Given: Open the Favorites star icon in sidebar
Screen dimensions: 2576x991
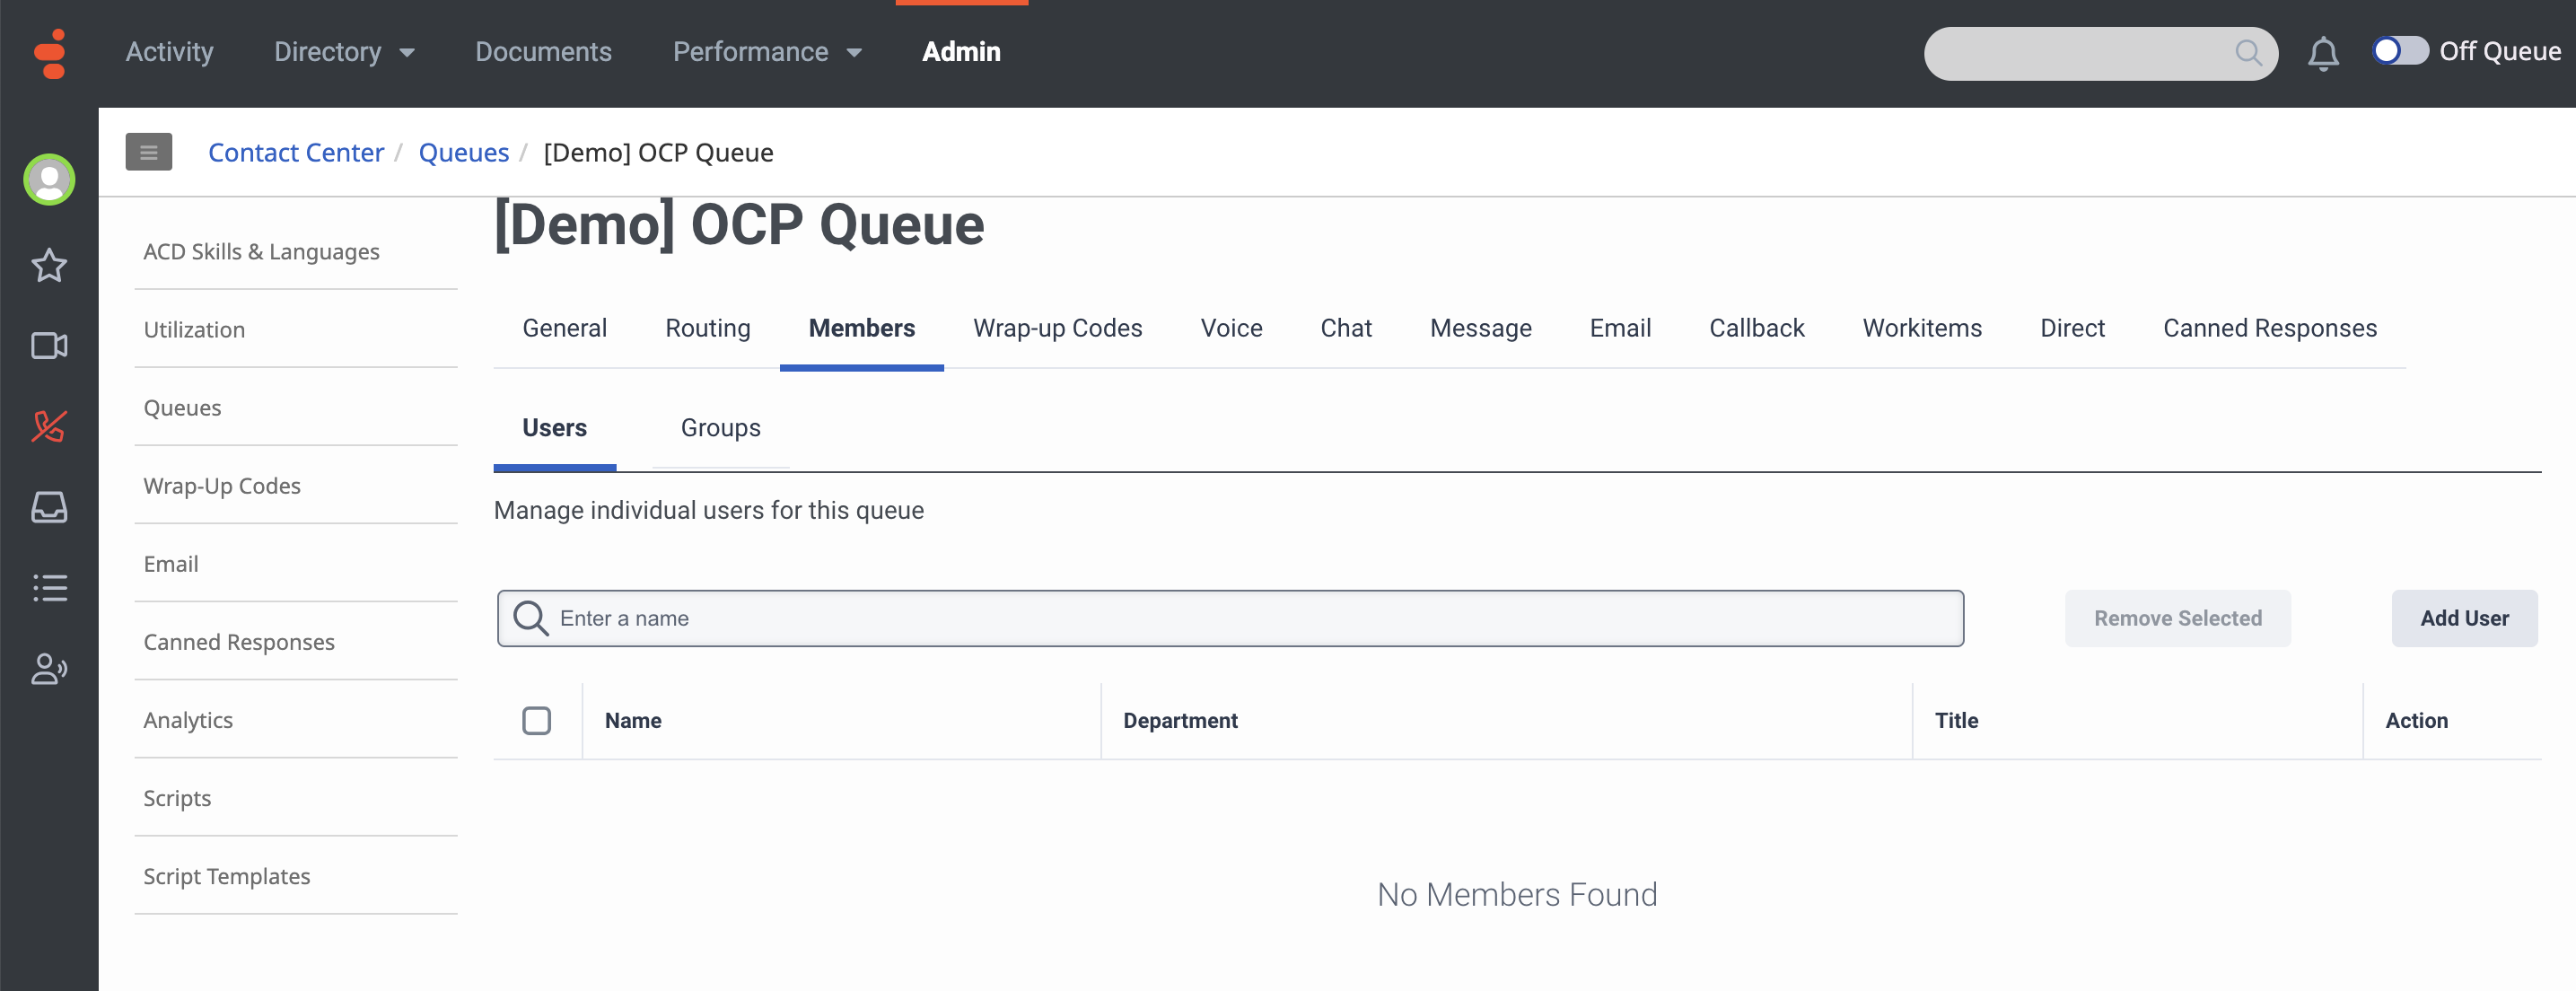Looking at the screenshot, I should [x=48, y=266].
